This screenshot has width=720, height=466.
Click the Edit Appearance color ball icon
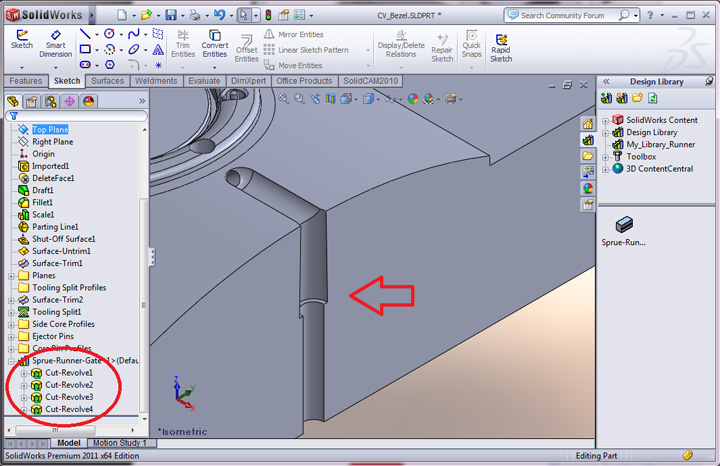[x=413, y=99]
